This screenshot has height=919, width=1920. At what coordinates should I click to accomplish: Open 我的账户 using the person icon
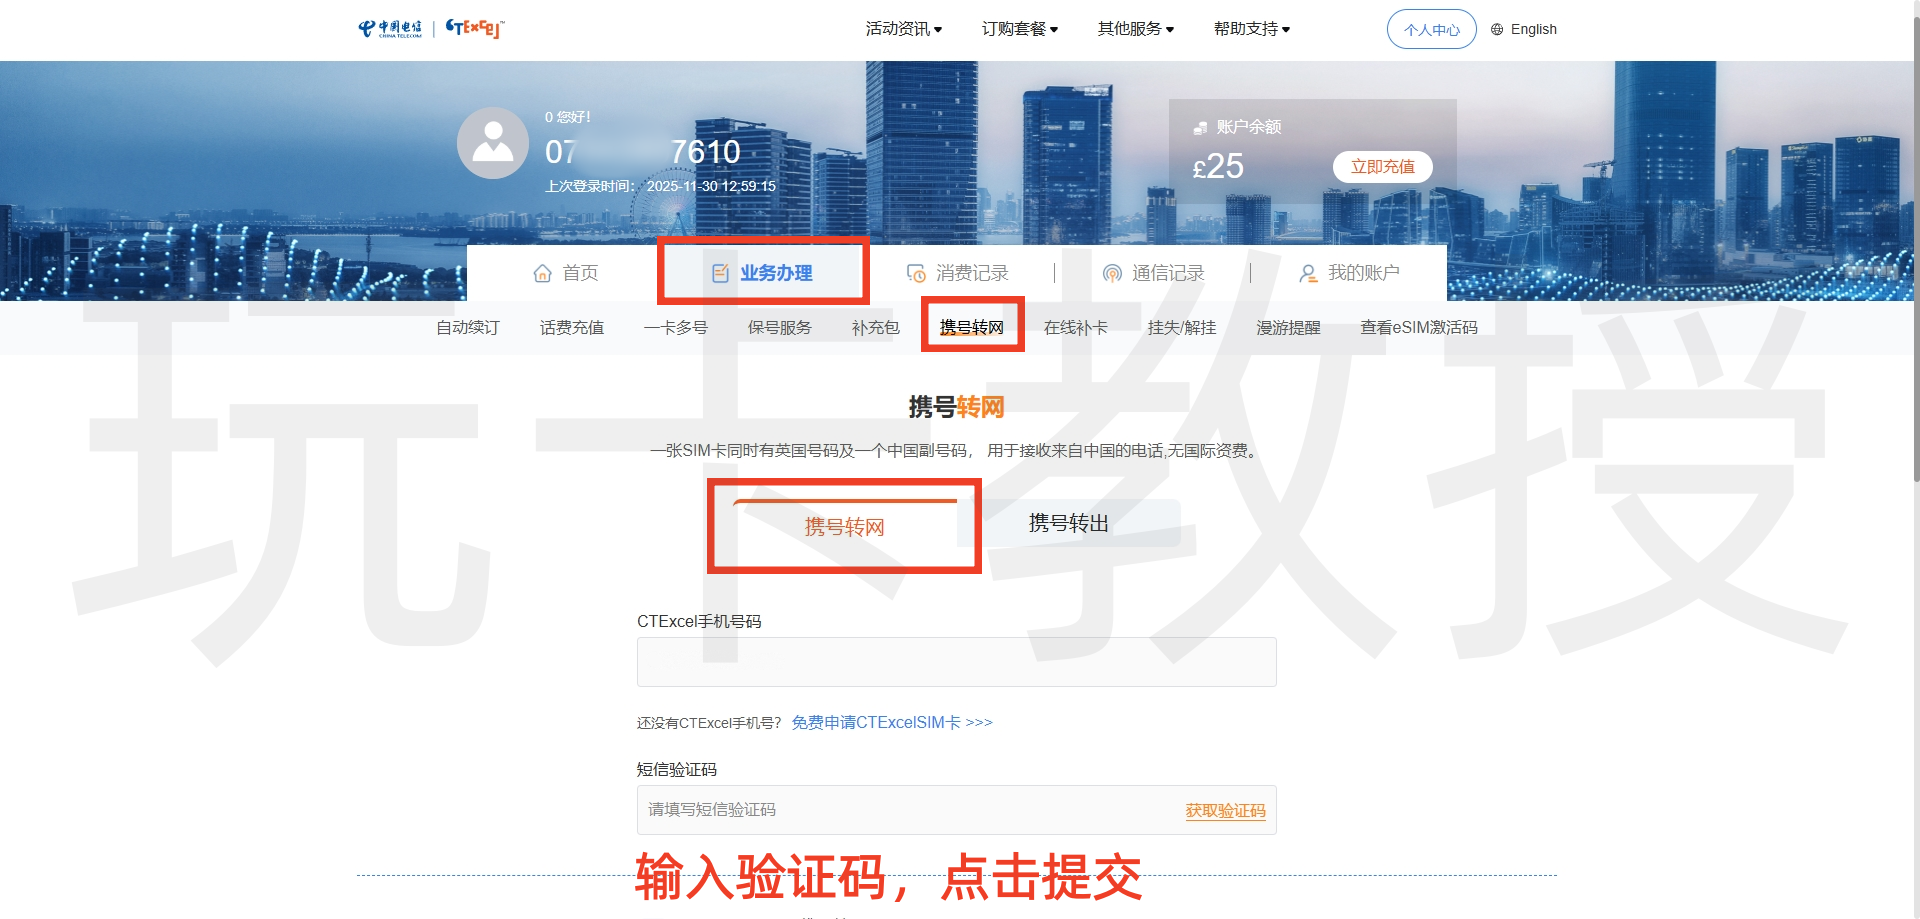click(1308, 273)
